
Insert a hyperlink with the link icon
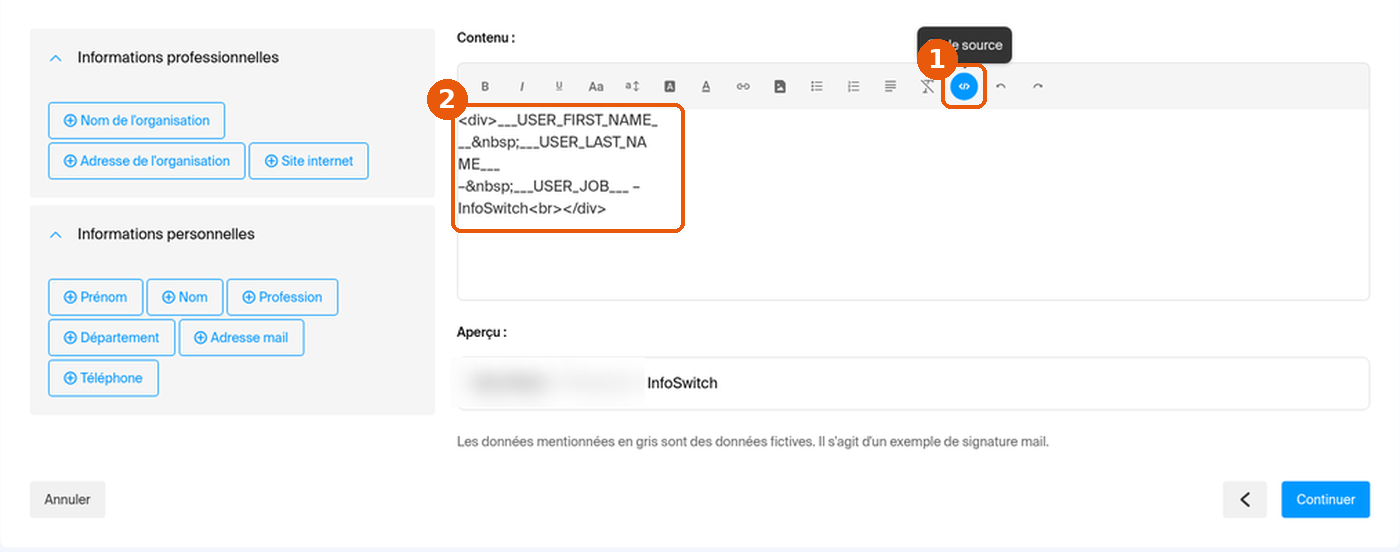(743, 87)
